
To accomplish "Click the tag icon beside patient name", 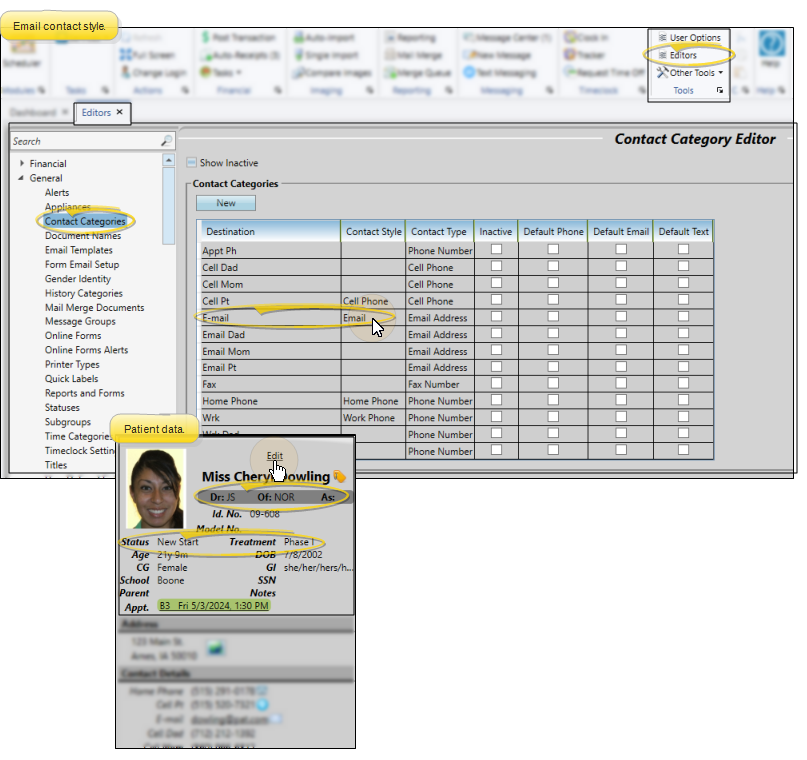I will click(339, 477).
